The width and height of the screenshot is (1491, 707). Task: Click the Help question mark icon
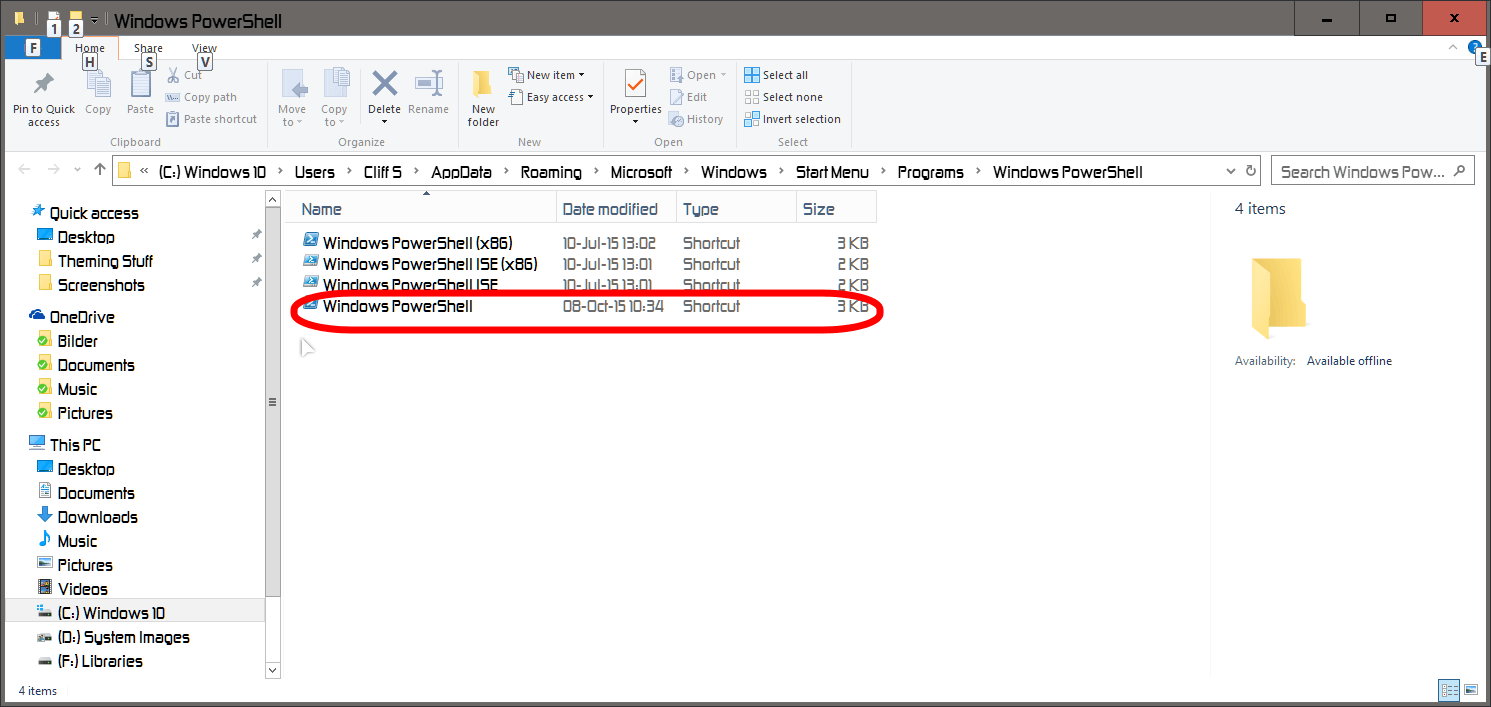coord(1474,47)
